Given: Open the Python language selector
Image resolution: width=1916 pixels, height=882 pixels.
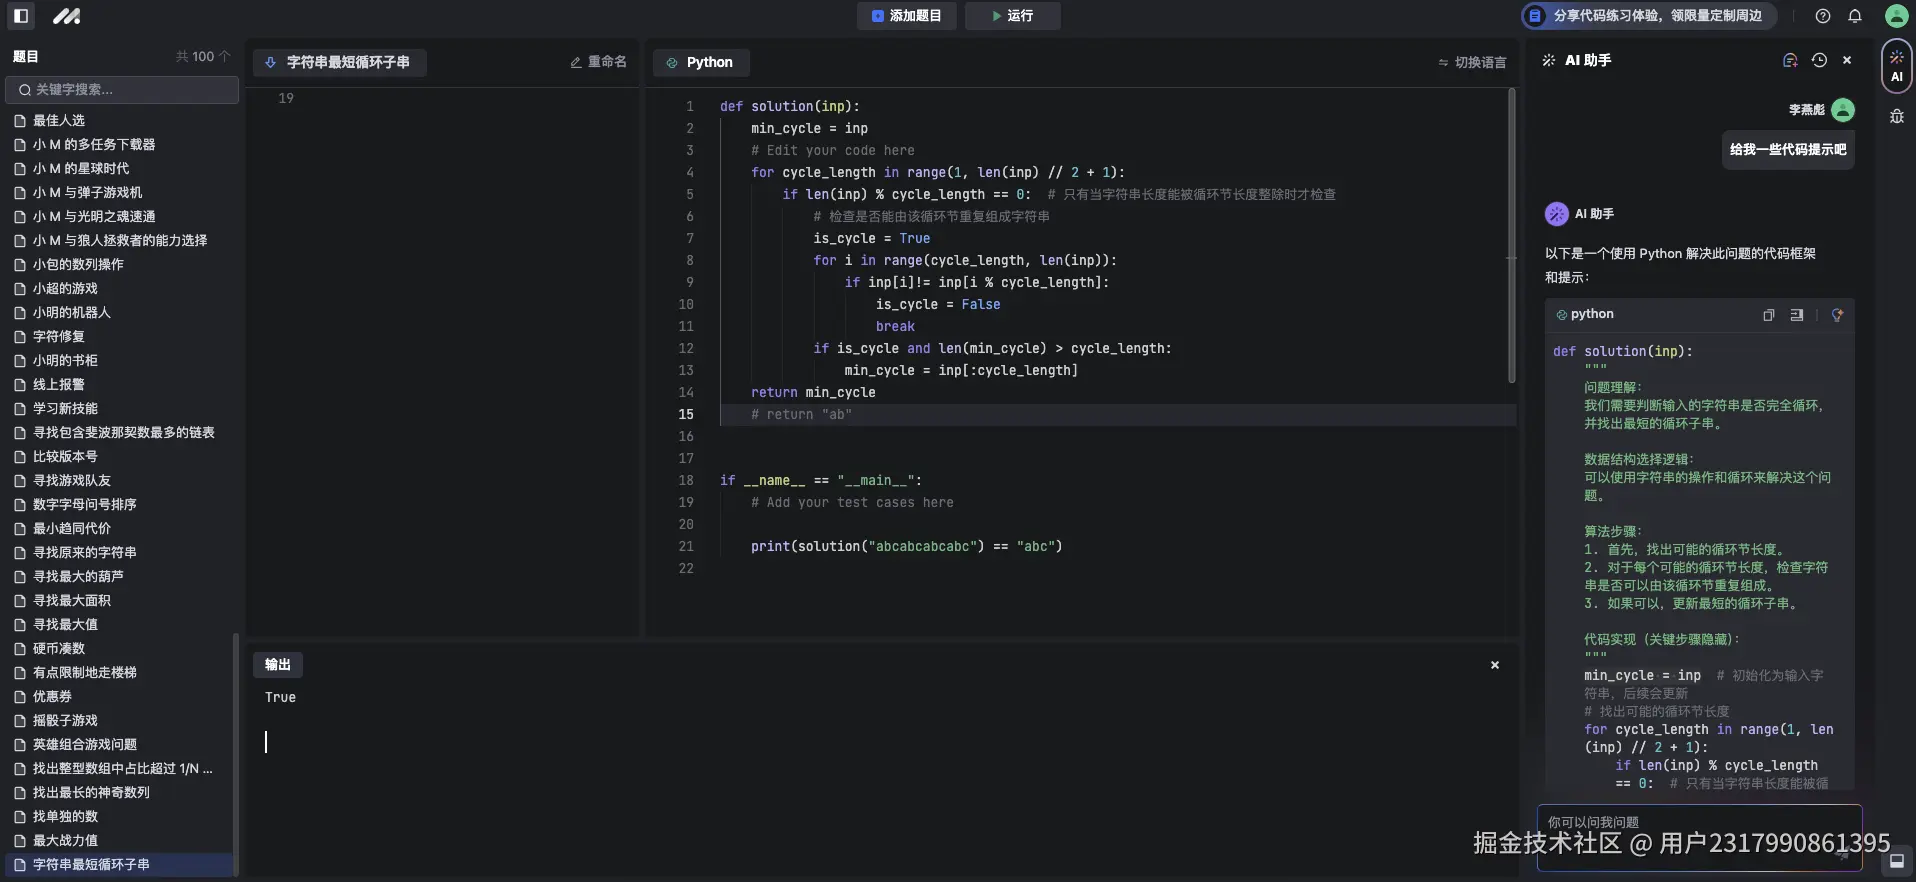Looking at the screenshot, I should 700,62.
